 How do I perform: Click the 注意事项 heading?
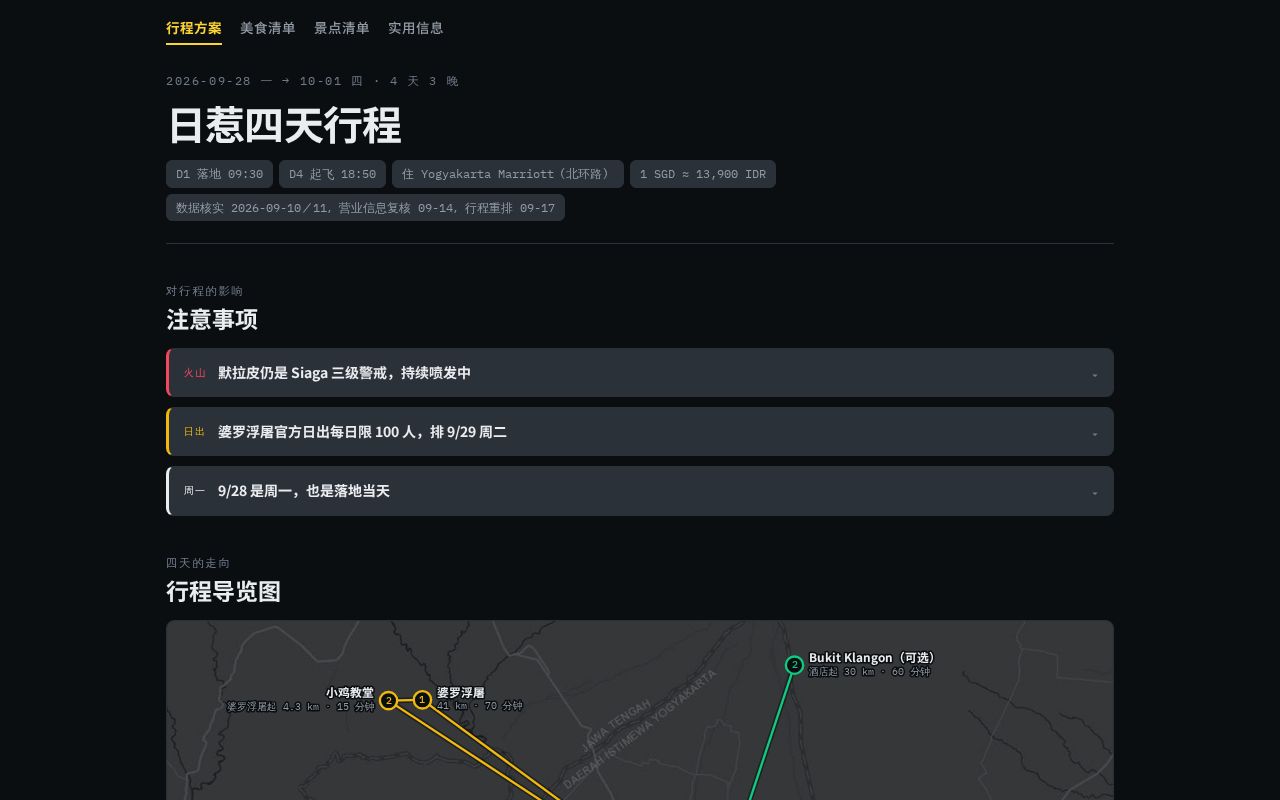coord(212,319)
